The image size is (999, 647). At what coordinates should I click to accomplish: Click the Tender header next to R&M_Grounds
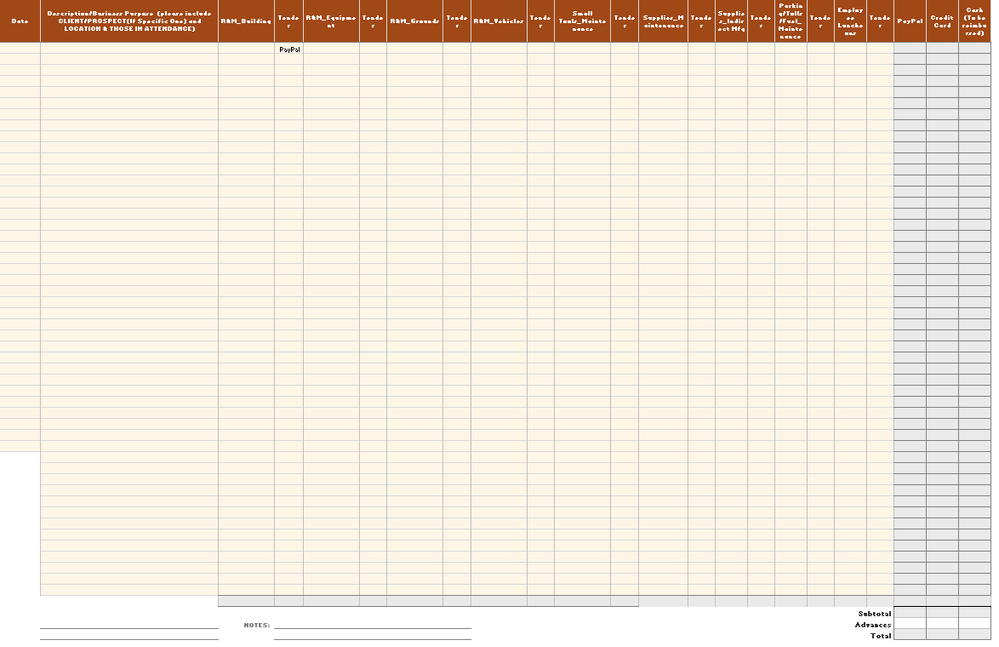457,21
